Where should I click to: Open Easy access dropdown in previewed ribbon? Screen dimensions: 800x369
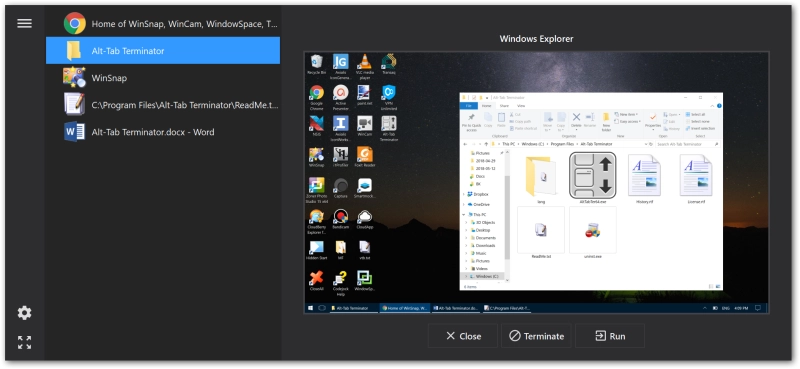point(628,121)
